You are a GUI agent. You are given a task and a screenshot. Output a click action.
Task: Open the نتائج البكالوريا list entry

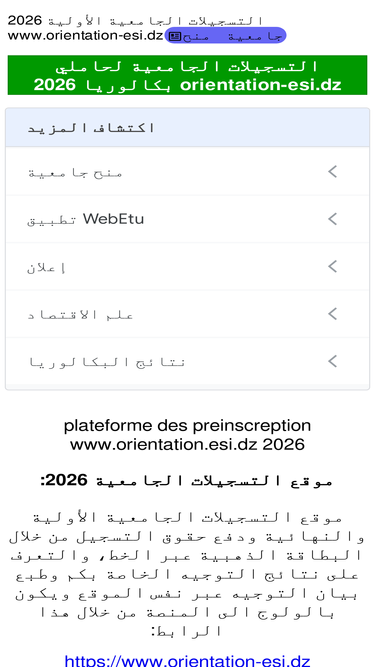188,362
